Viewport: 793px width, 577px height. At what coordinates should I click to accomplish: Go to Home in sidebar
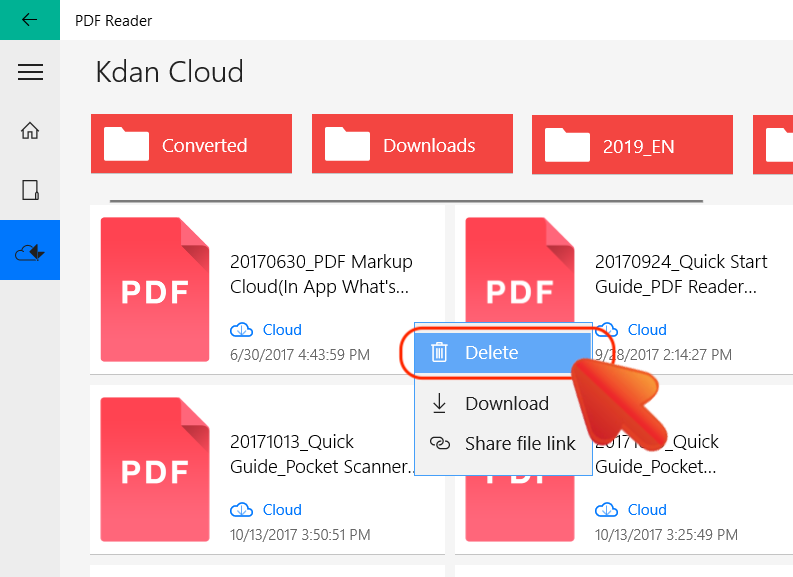[30, 130]
